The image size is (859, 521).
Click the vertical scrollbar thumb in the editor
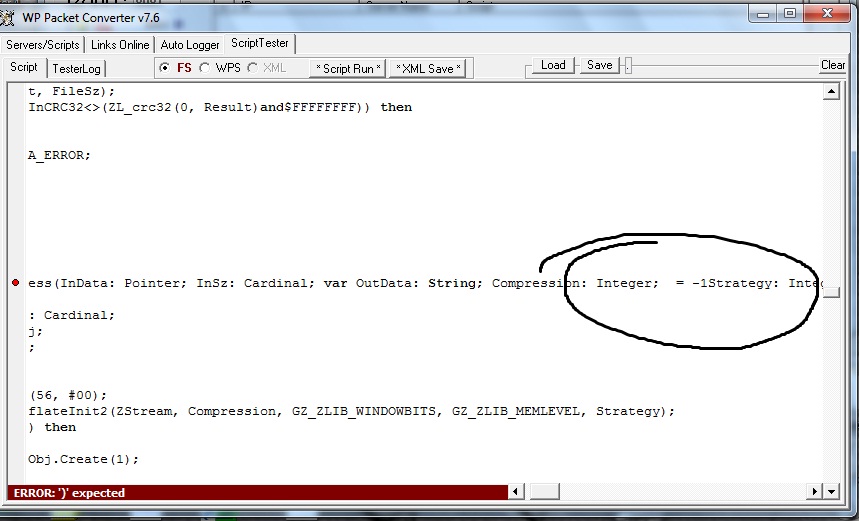point(831,291)
